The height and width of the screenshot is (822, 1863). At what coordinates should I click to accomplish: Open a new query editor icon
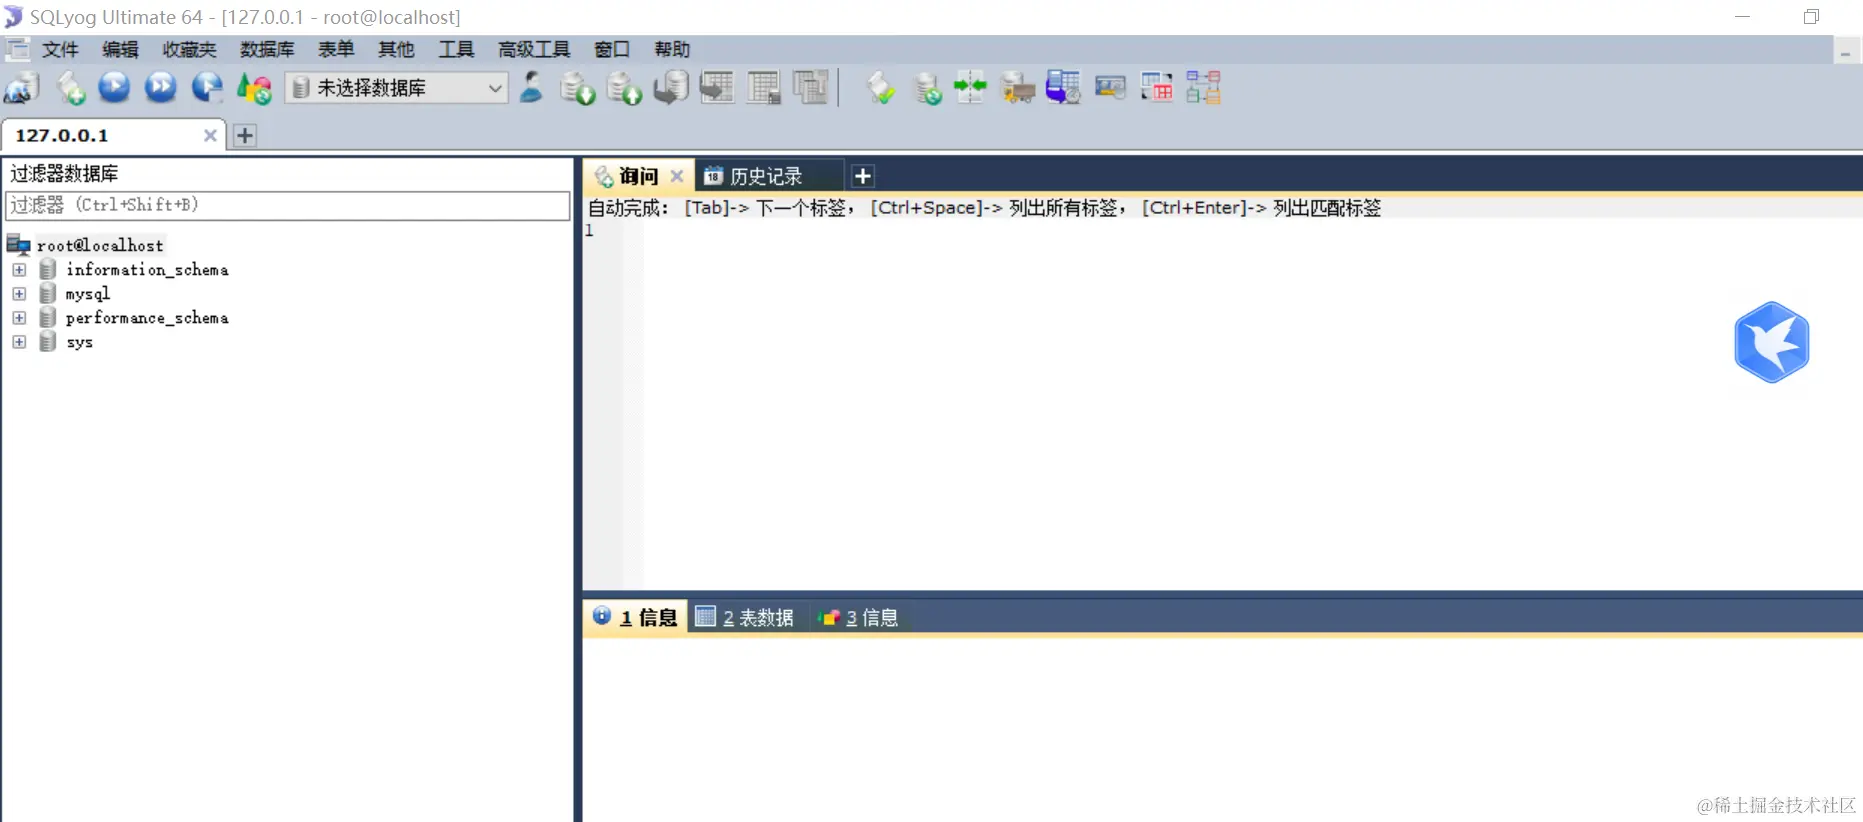pyautogui.click(x=70, y=88)
